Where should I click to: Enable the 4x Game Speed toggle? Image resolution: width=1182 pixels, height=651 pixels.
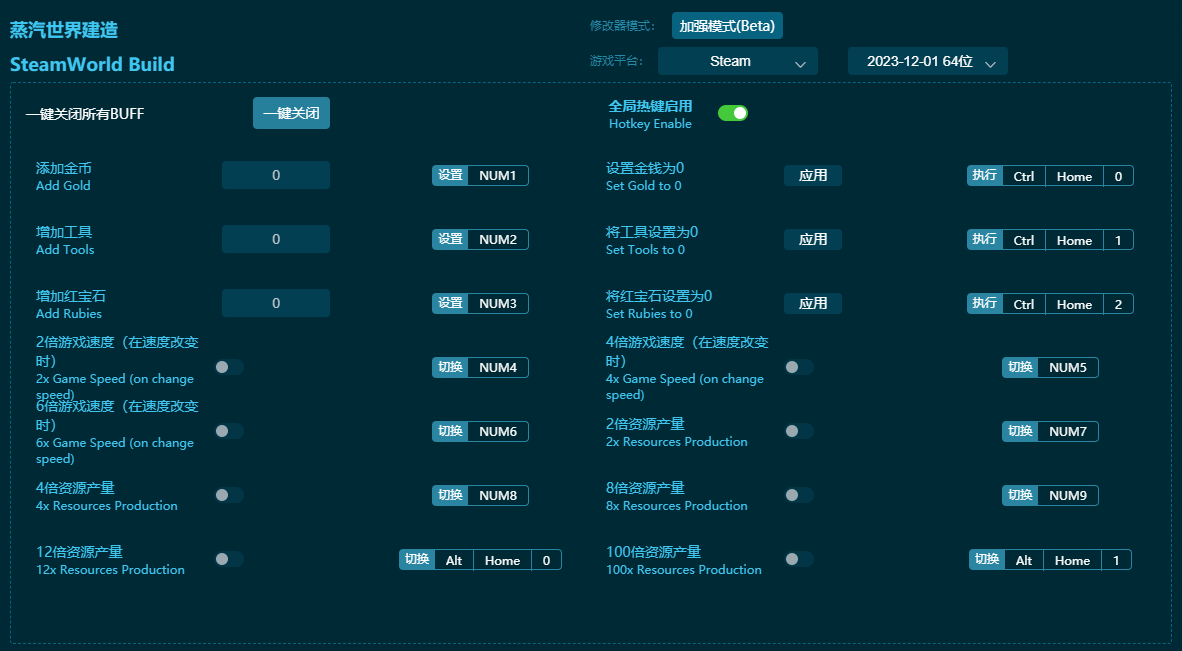pos(799,367)
